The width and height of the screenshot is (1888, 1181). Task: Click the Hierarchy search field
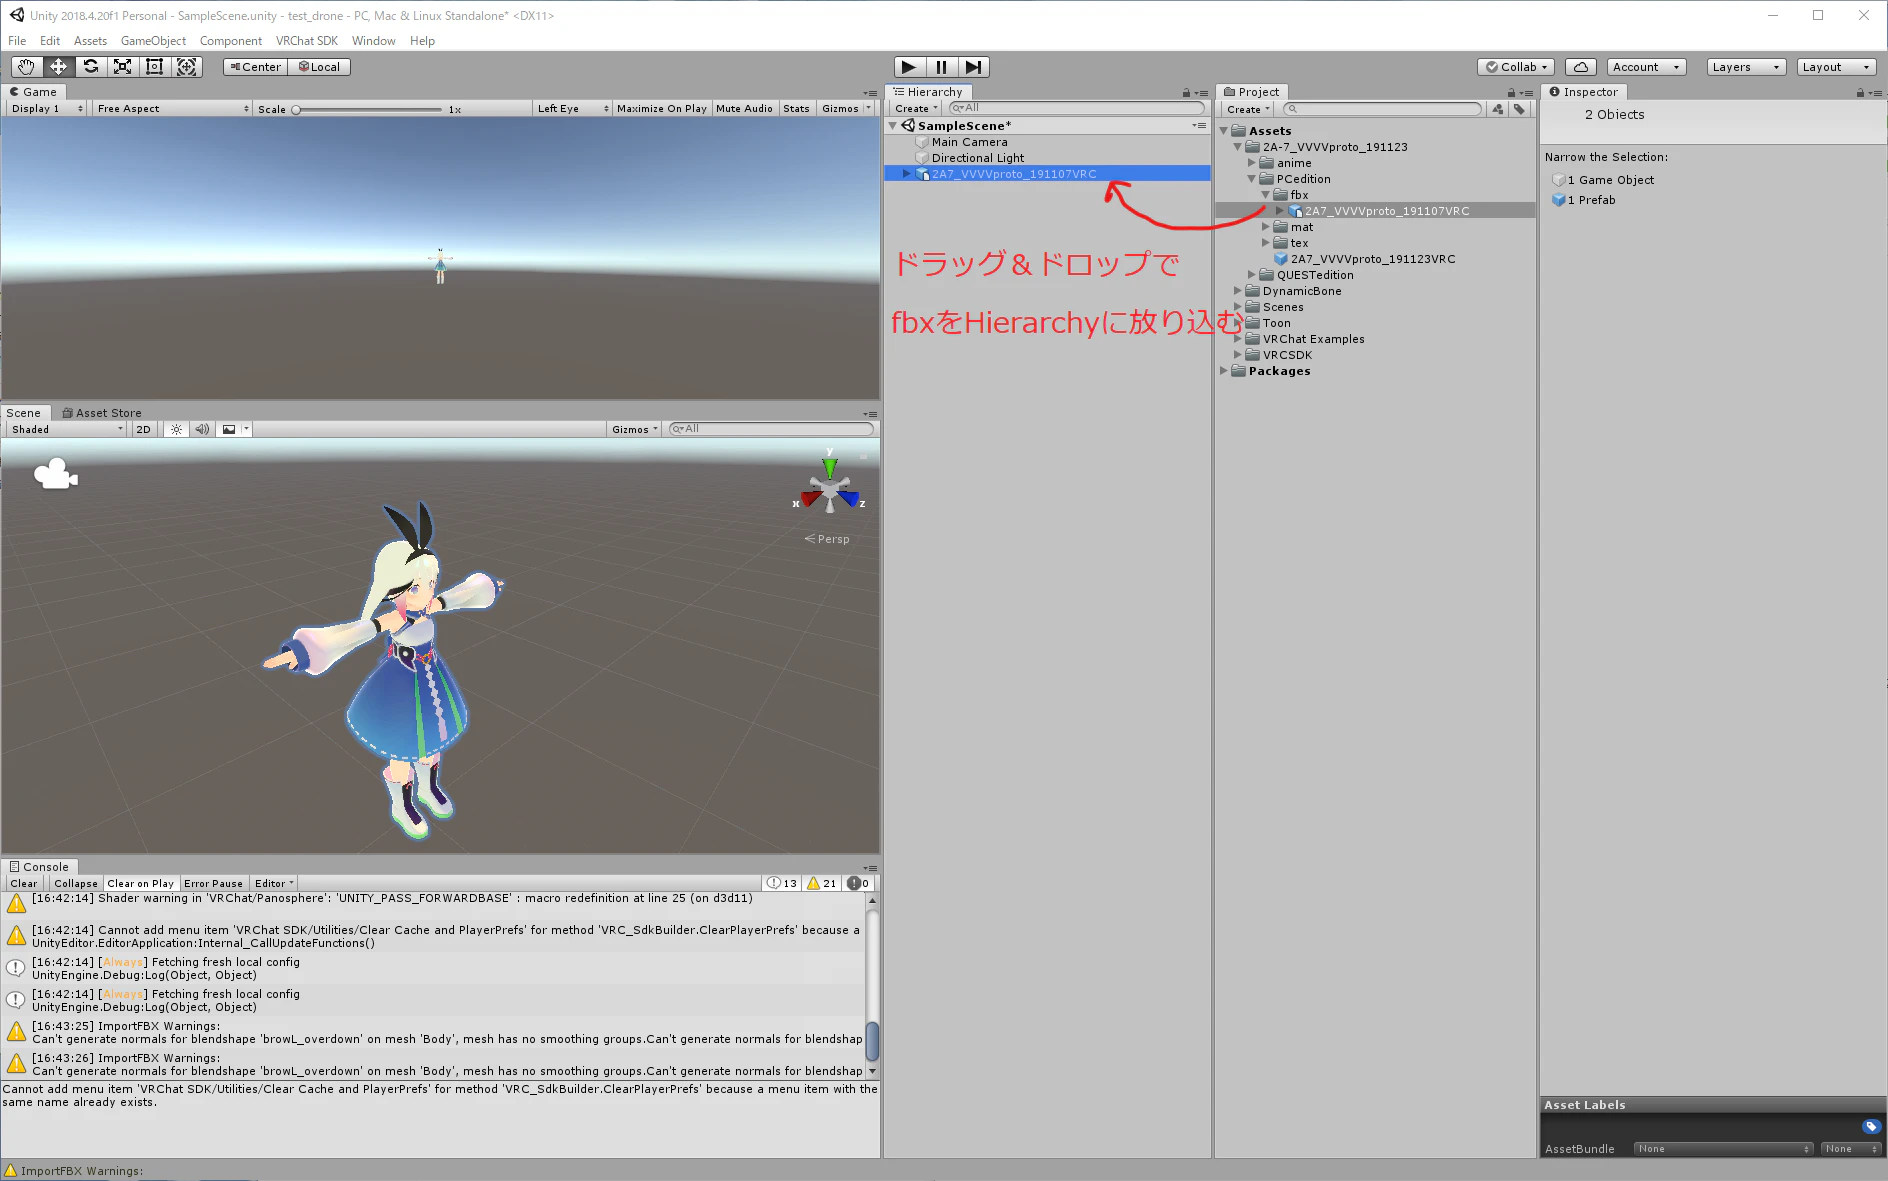coord(1076,108)
